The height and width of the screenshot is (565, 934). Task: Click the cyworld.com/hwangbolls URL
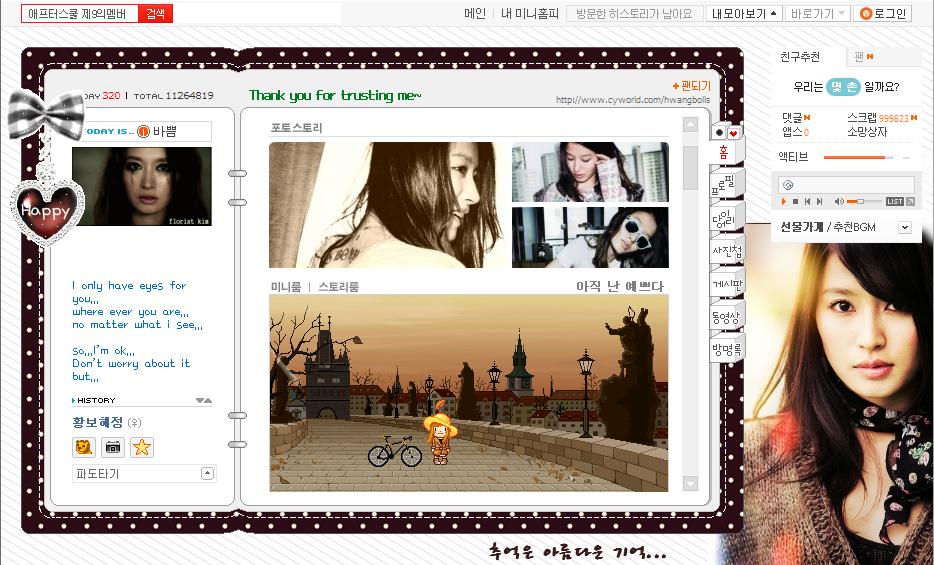[x=633, y=100]
